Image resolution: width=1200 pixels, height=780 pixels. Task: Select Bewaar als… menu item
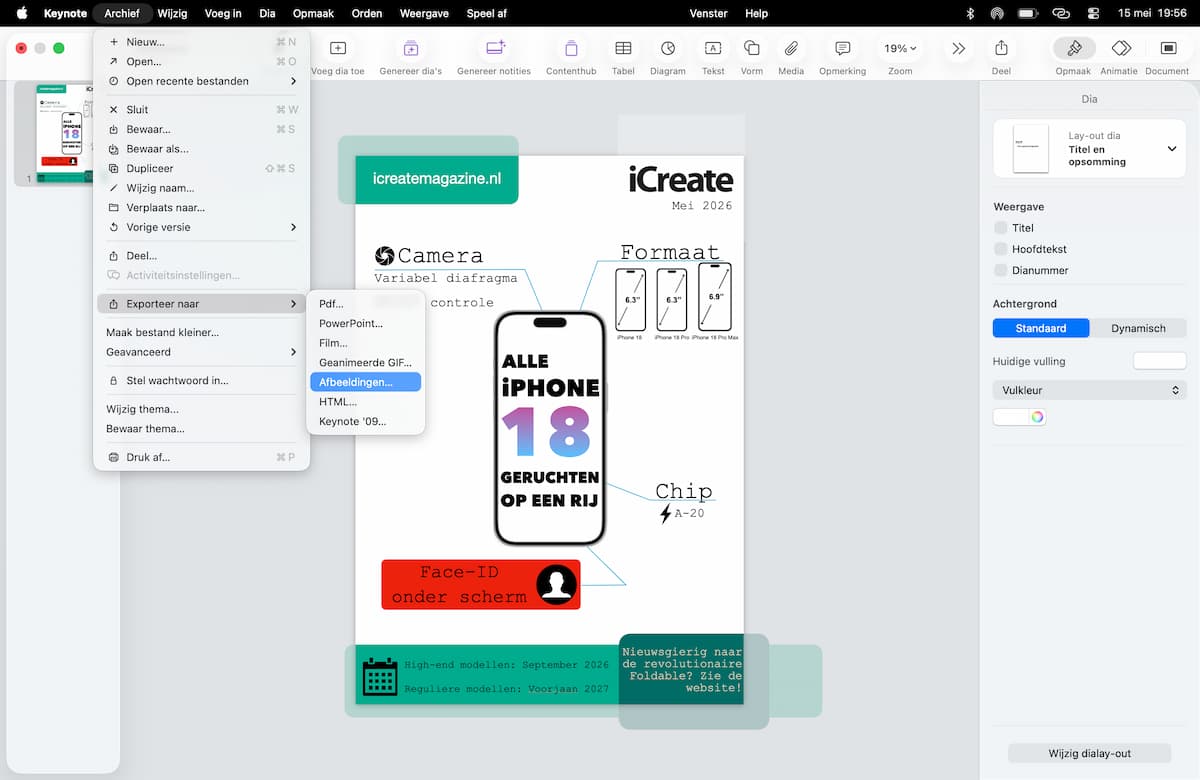point(202,149)
